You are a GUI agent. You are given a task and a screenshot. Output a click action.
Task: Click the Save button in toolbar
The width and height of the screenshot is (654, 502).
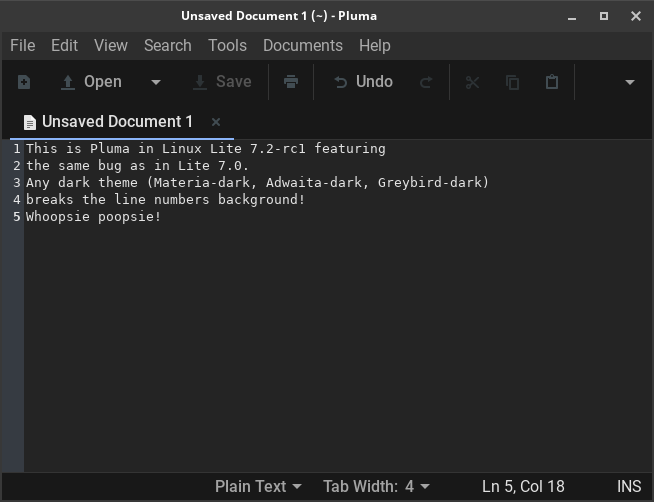pyautogui.click(x=222, y=82)
